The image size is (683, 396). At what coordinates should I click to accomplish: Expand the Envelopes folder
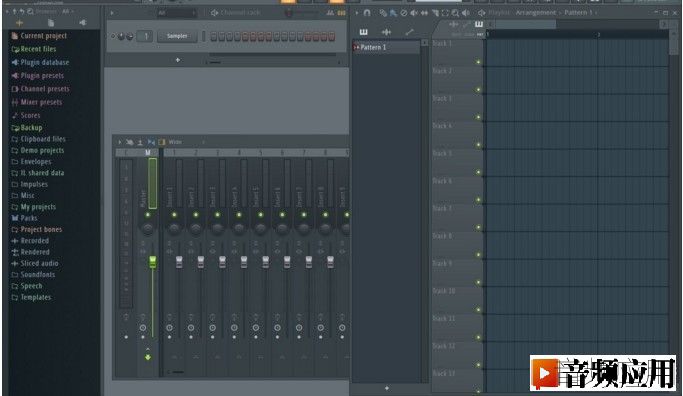coord(31,162)
